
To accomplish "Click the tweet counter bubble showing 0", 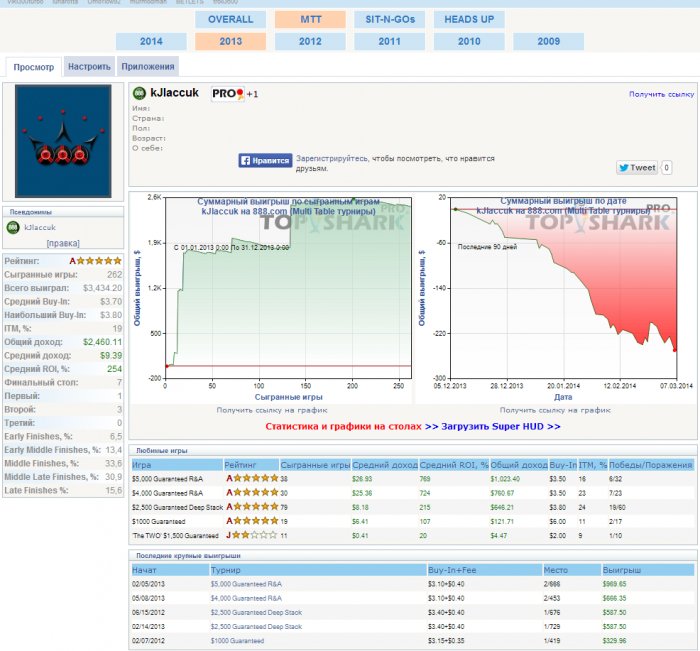I will click(667, 168).
